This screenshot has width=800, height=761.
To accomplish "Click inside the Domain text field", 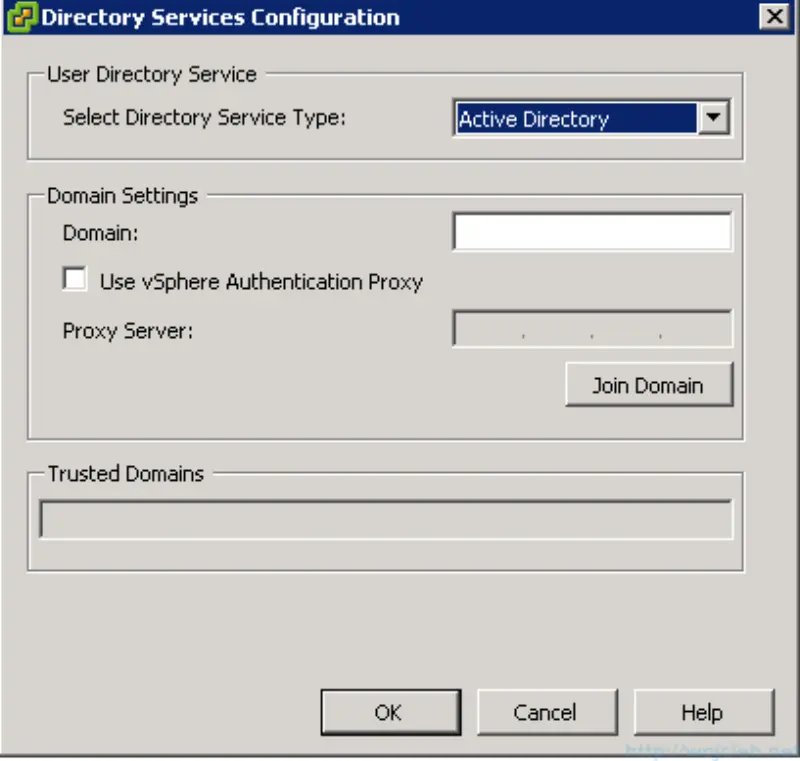I will (590, 231).
